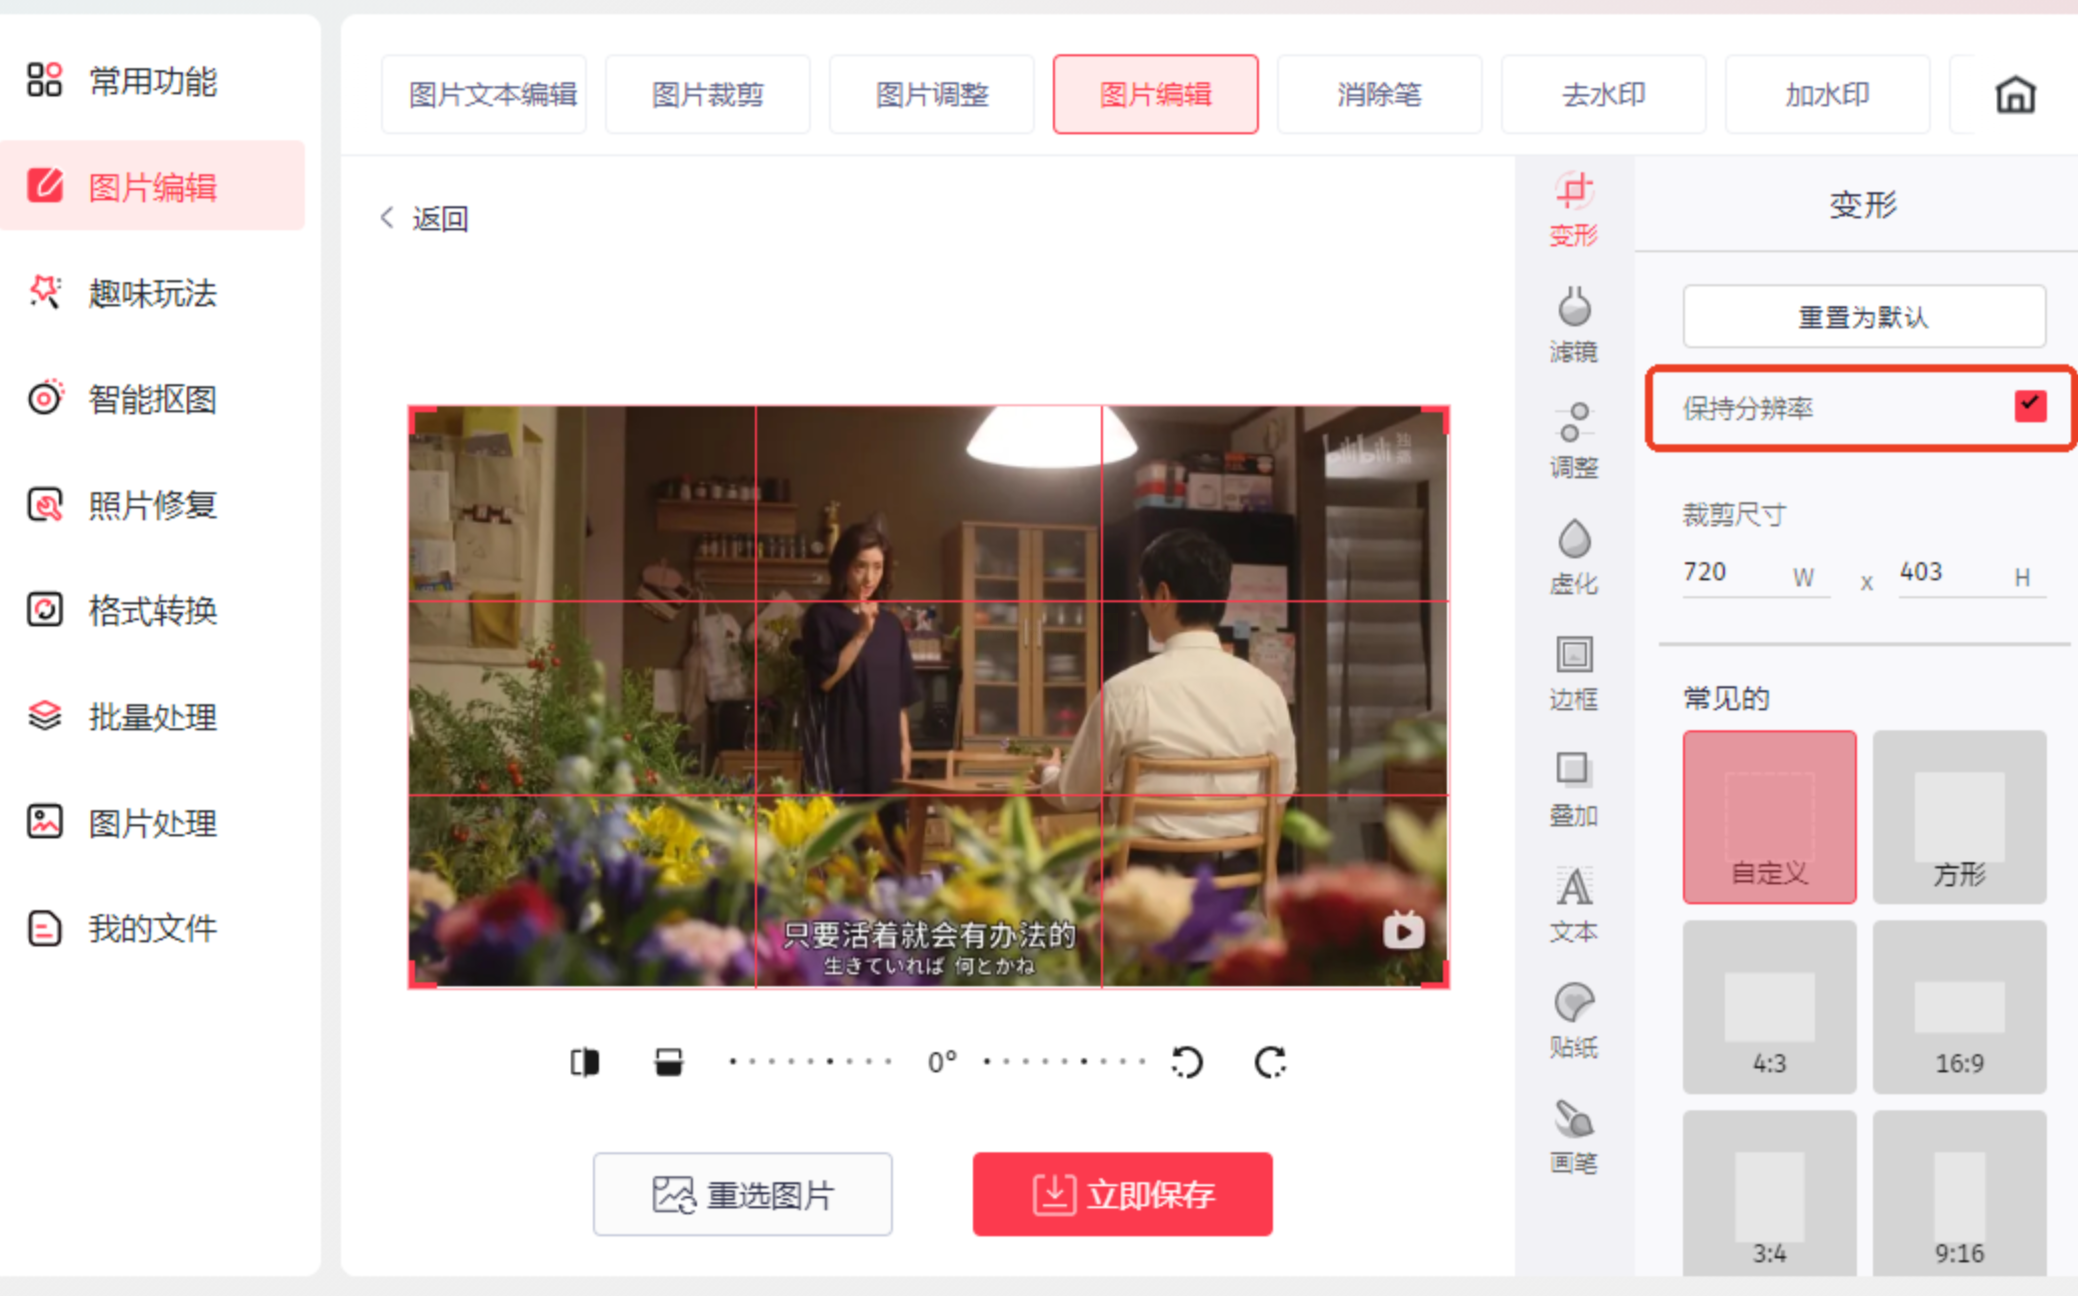Click the crop width input field
2078x1296 pixels.
(x=1735, y=572)
